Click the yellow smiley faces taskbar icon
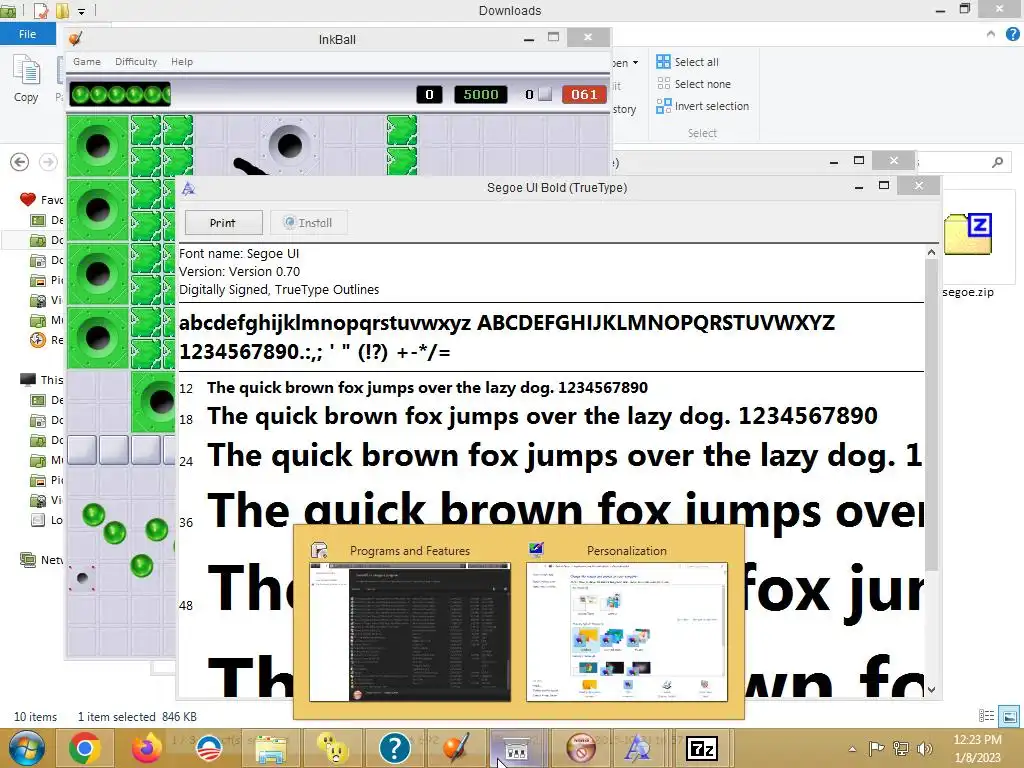Screen dimensions: 1024x768 (333, 748)
